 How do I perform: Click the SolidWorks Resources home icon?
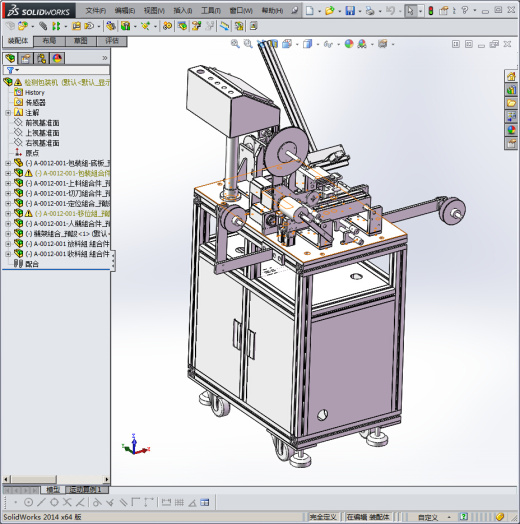511,76
